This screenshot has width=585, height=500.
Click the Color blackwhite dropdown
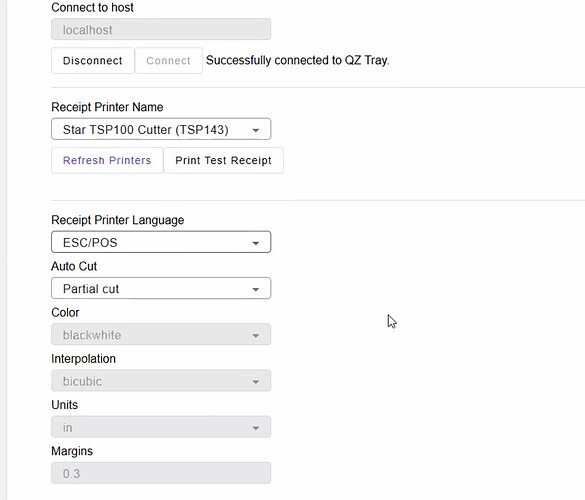(x=161, y=335)
